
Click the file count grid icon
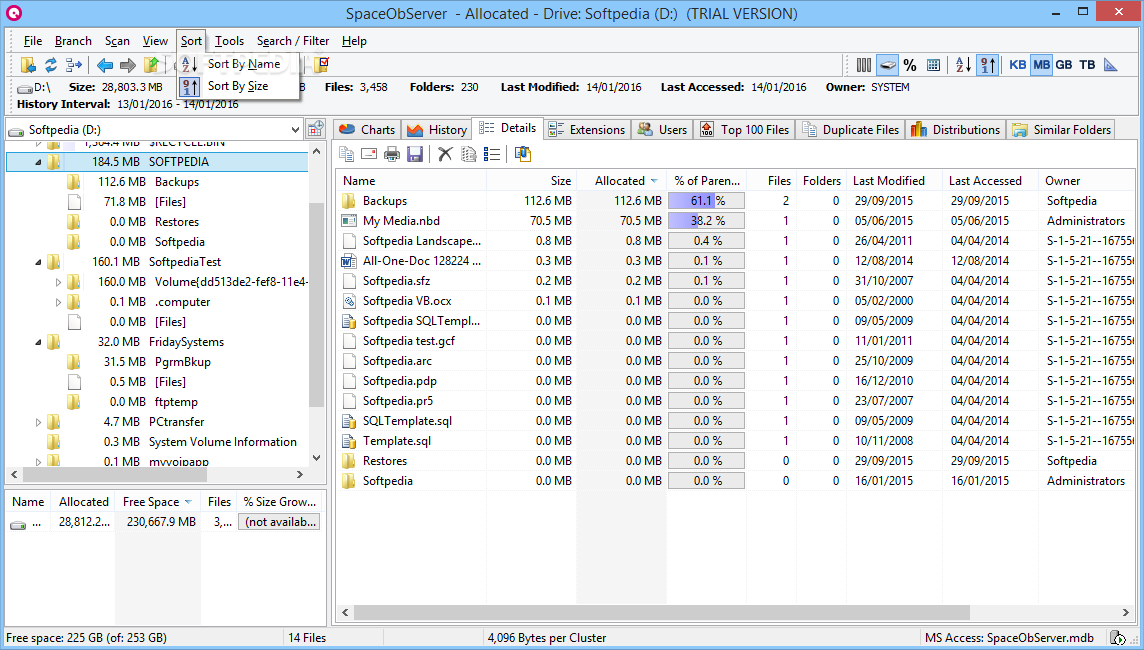tap(933, 65)
